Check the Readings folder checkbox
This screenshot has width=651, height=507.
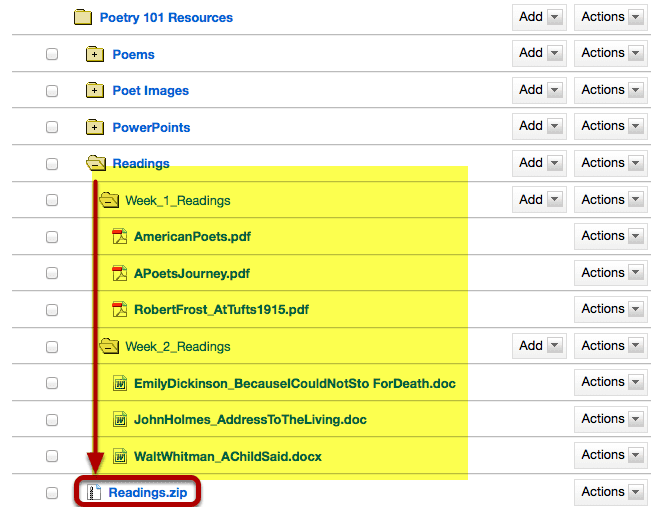(x=52, y=164)
